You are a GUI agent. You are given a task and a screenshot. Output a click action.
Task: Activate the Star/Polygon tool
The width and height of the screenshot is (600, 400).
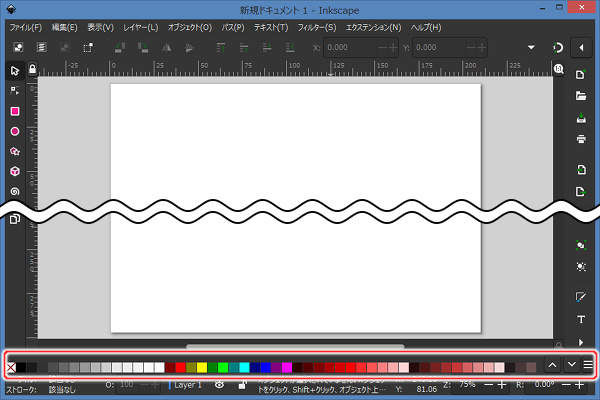15,151
